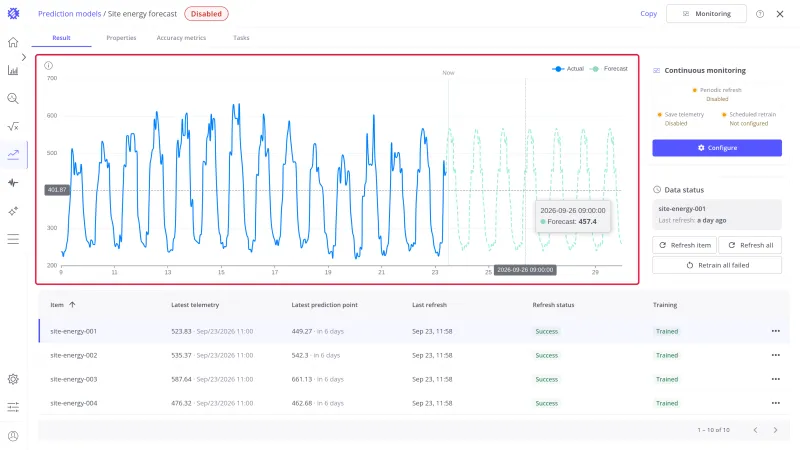Open the magnifier data explorer icon
This screenshot has height=450, width=800.
(13, 98)
